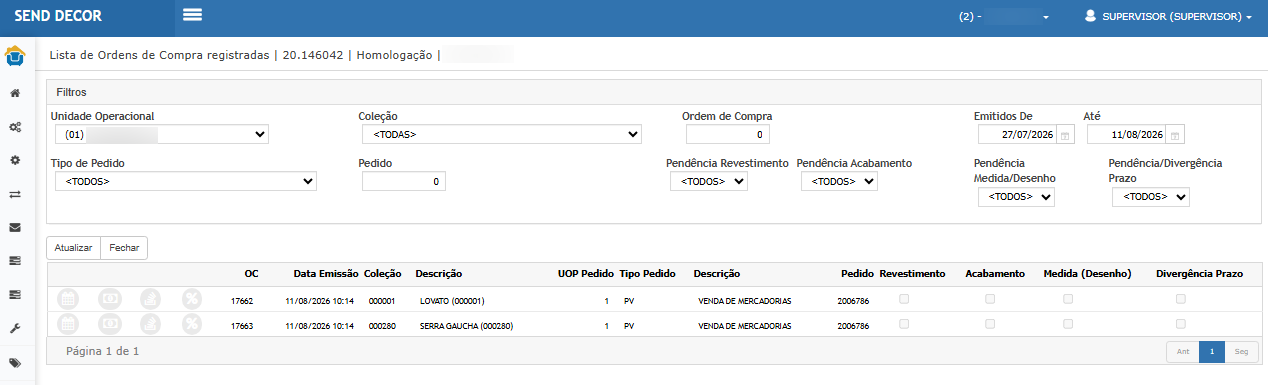The image size is (1268, 385).
Task: Open the Pendência Revestimento dropdown
Action: click(x=709, y=181)
